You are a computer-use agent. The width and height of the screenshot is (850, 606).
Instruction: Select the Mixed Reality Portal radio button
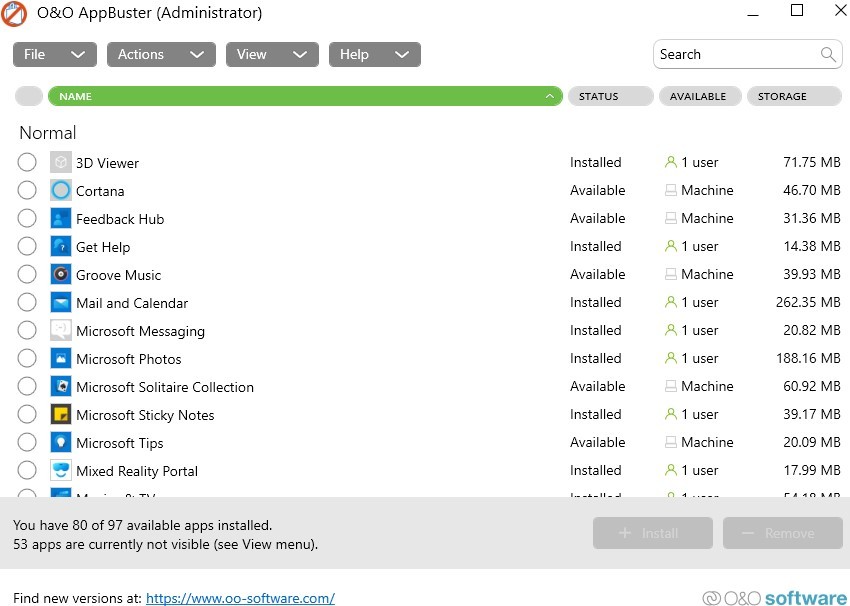tap(27, 470)
